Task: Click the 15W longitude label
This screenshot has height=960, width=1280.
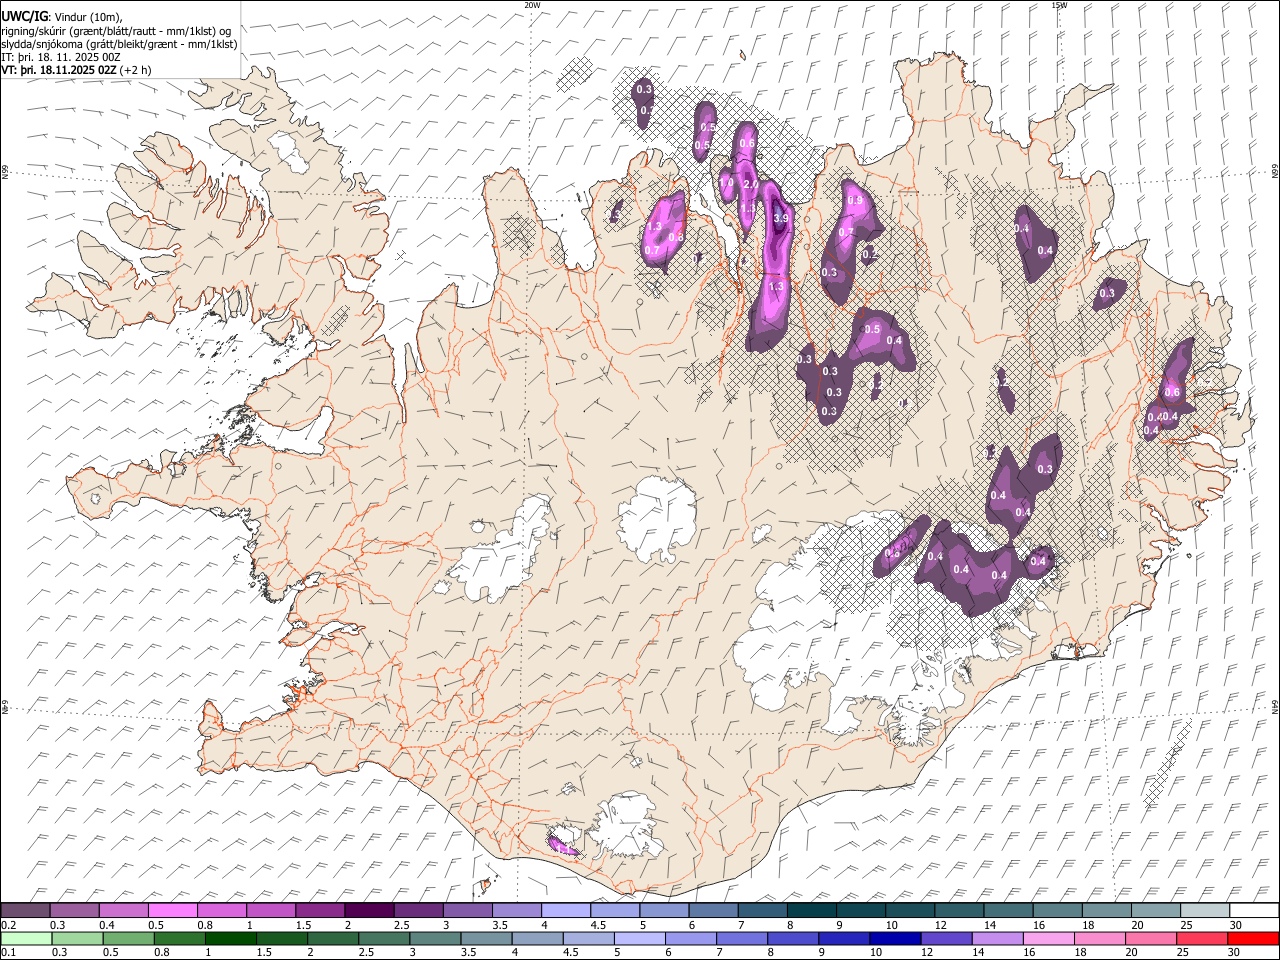Action: 1059,5
